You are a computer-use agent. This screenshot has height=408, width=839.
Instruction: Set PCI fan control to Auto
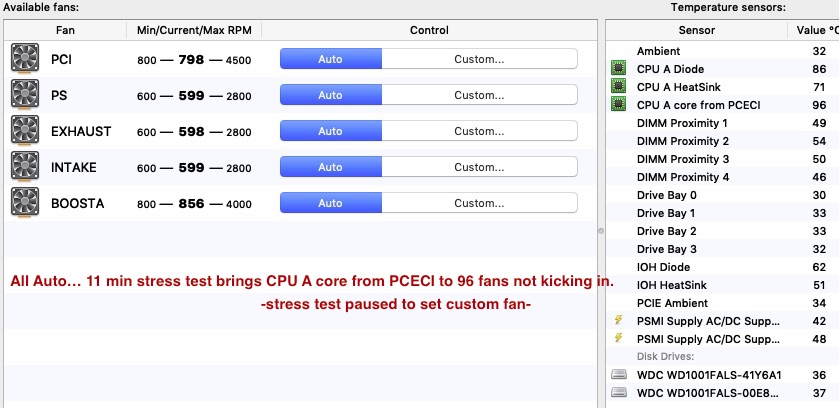[x=331, y=59]
